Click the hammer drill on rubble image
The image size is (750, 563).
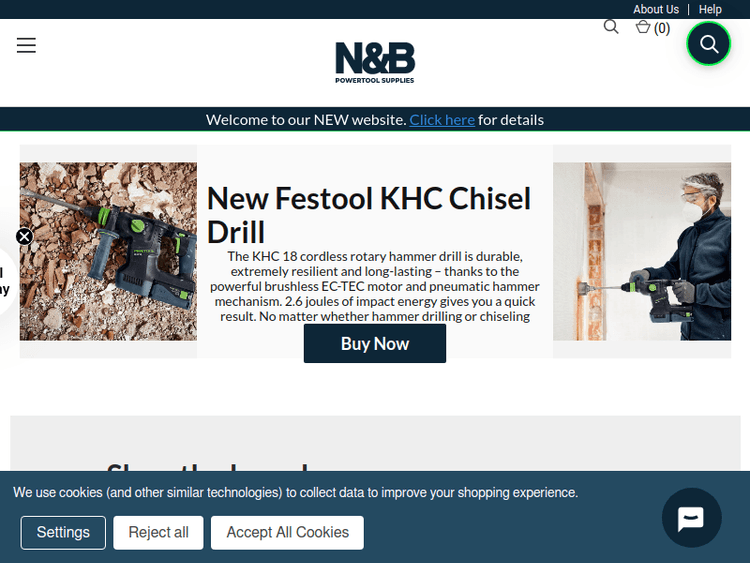coord(108,251)
